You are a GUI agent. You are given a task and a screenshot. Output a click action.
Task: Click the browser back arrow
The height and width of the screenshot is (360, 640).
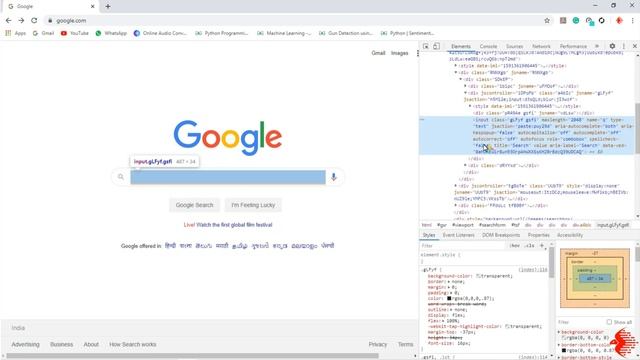coord(9,20)
